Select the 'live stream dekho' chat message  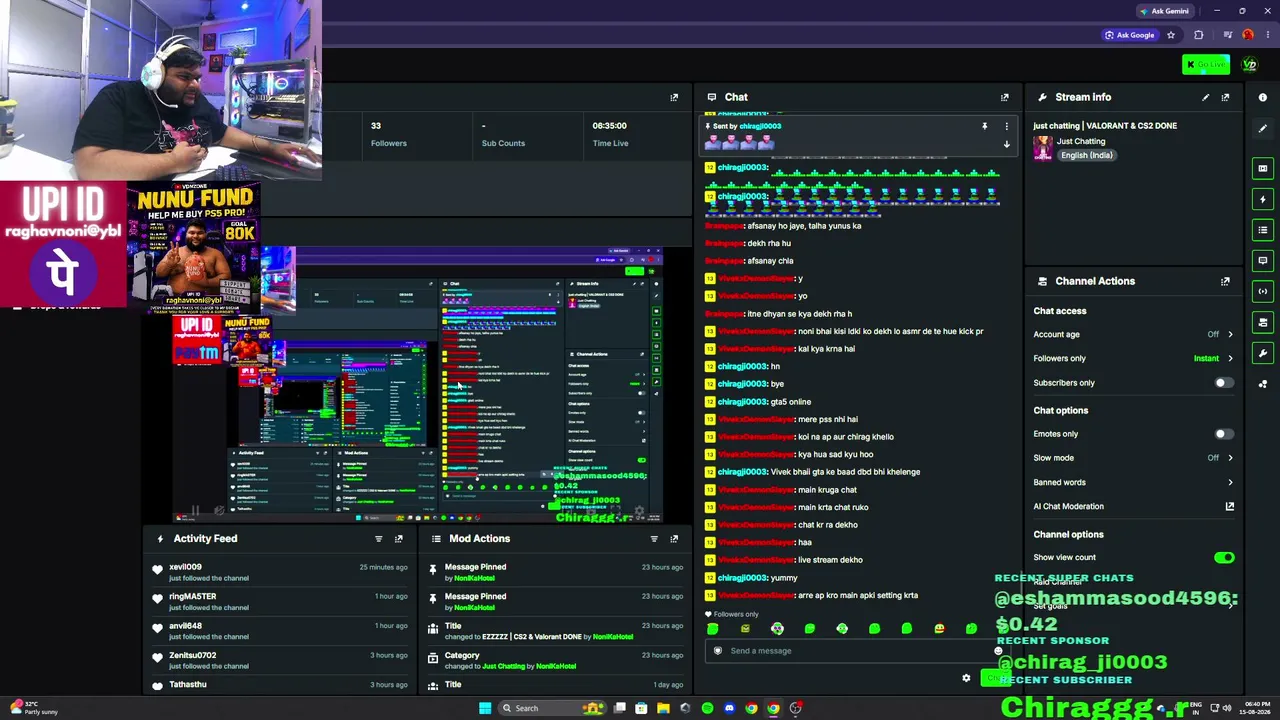[830, 560]
